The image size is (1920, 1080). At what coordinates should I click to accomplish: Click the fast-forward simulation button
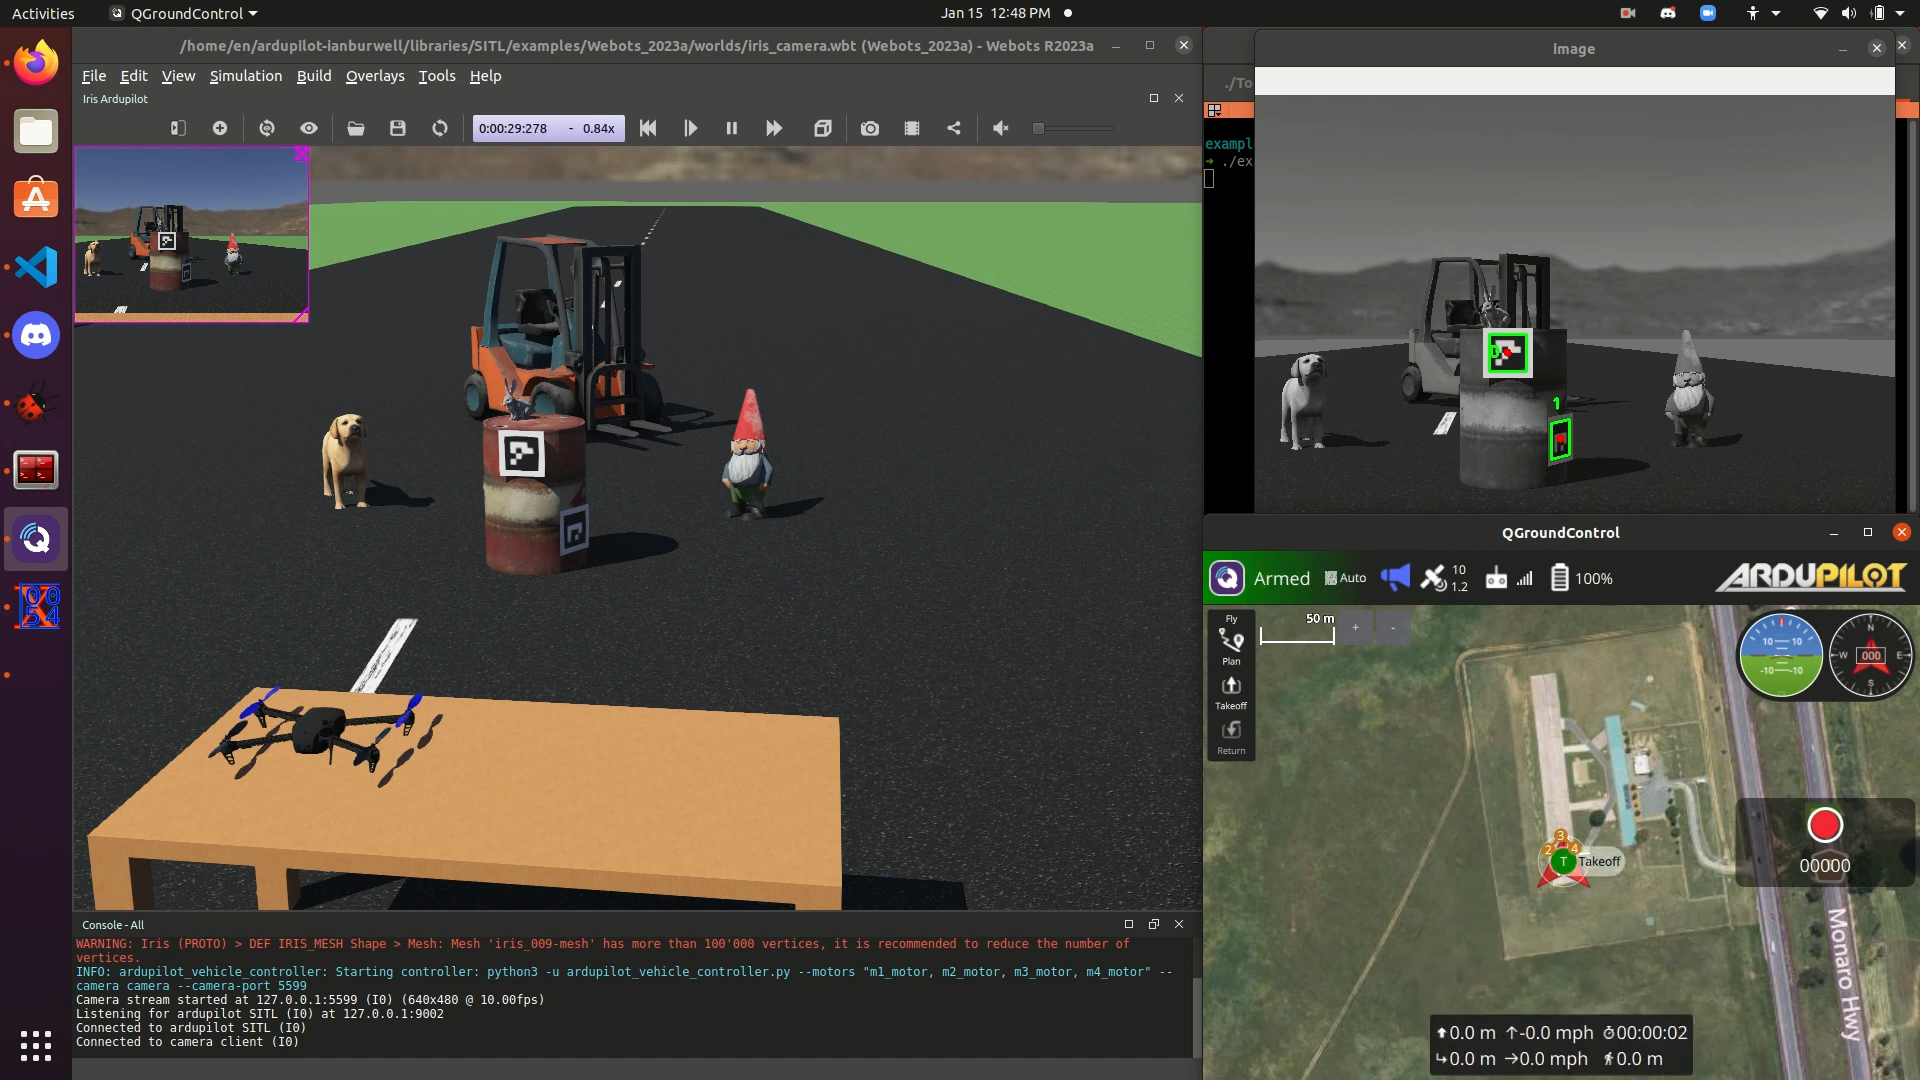[774, 128]
